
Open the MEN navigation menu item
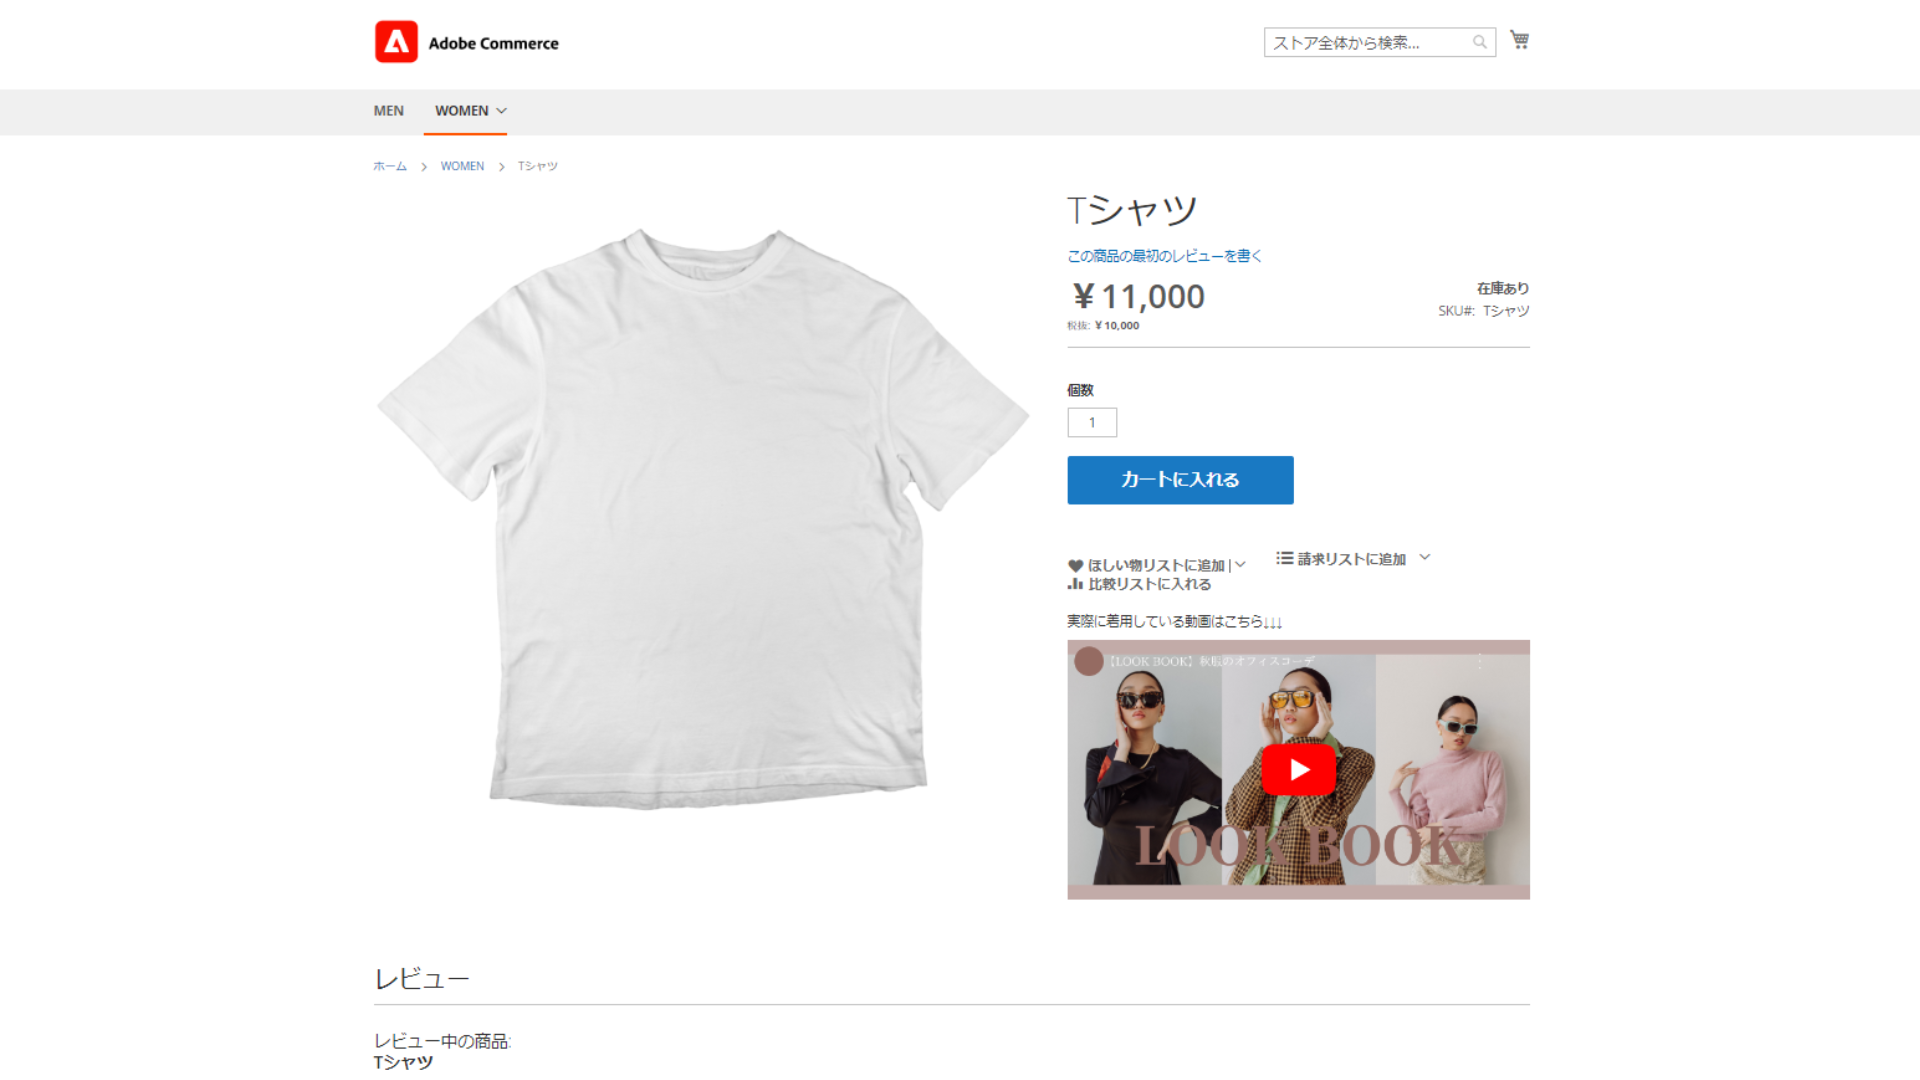pos(388,111)
